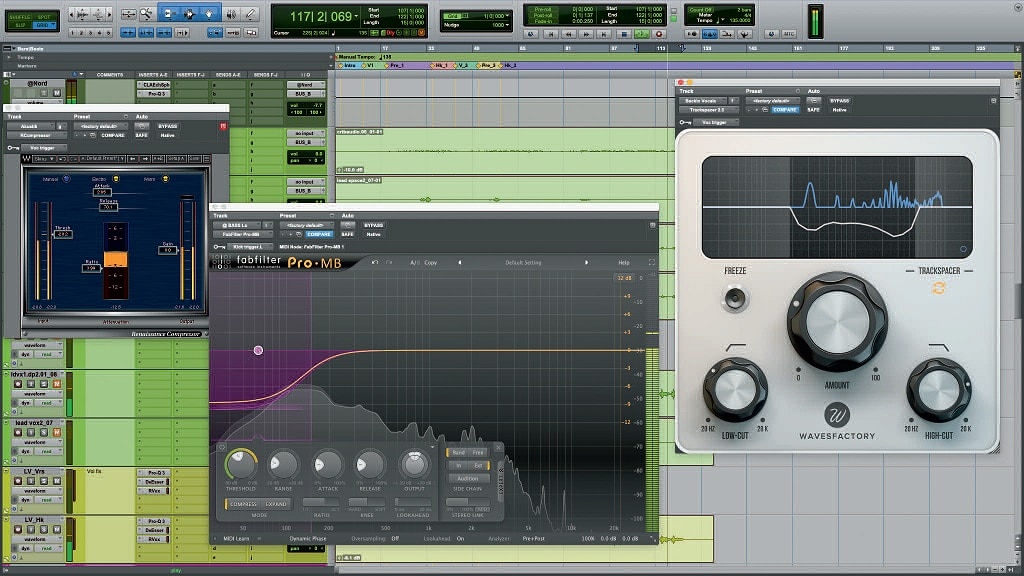Switch Pro-MB mode to EXPAND
The image size is (1024, 576).
[276, 504]
